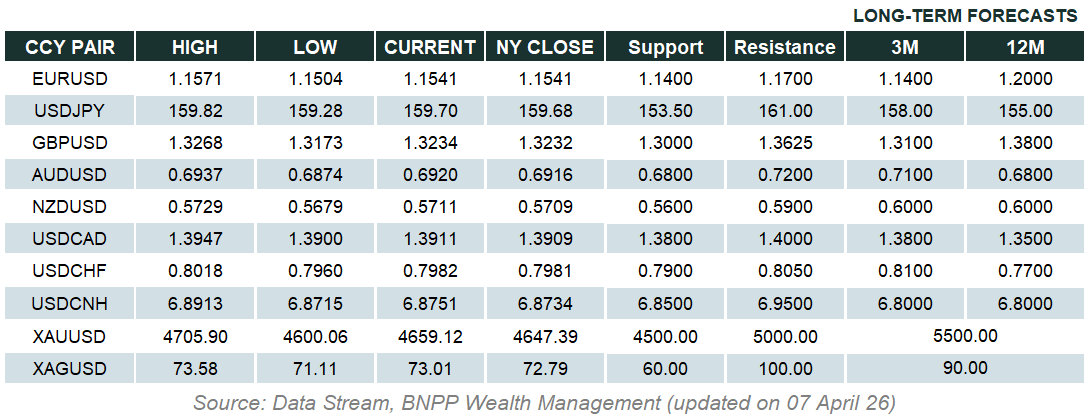Click the CCY PAIR column header
1085x419 pixels.
(x=70, y=47)
